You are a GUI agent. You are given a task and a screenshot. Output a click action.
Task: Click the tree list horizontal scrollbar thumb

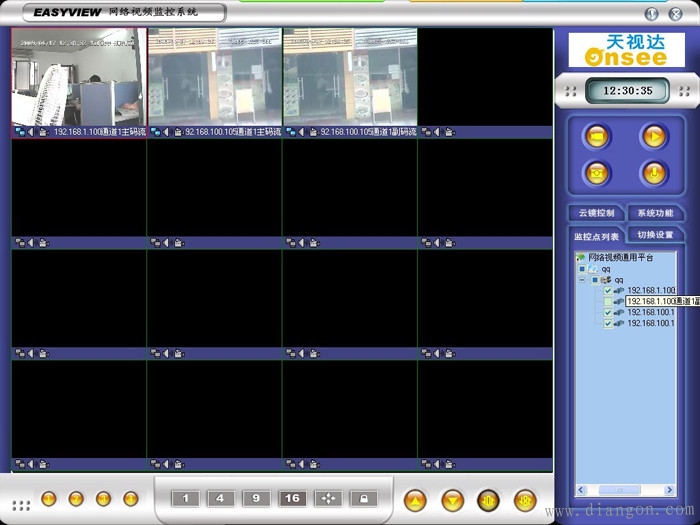click(619, 490)
